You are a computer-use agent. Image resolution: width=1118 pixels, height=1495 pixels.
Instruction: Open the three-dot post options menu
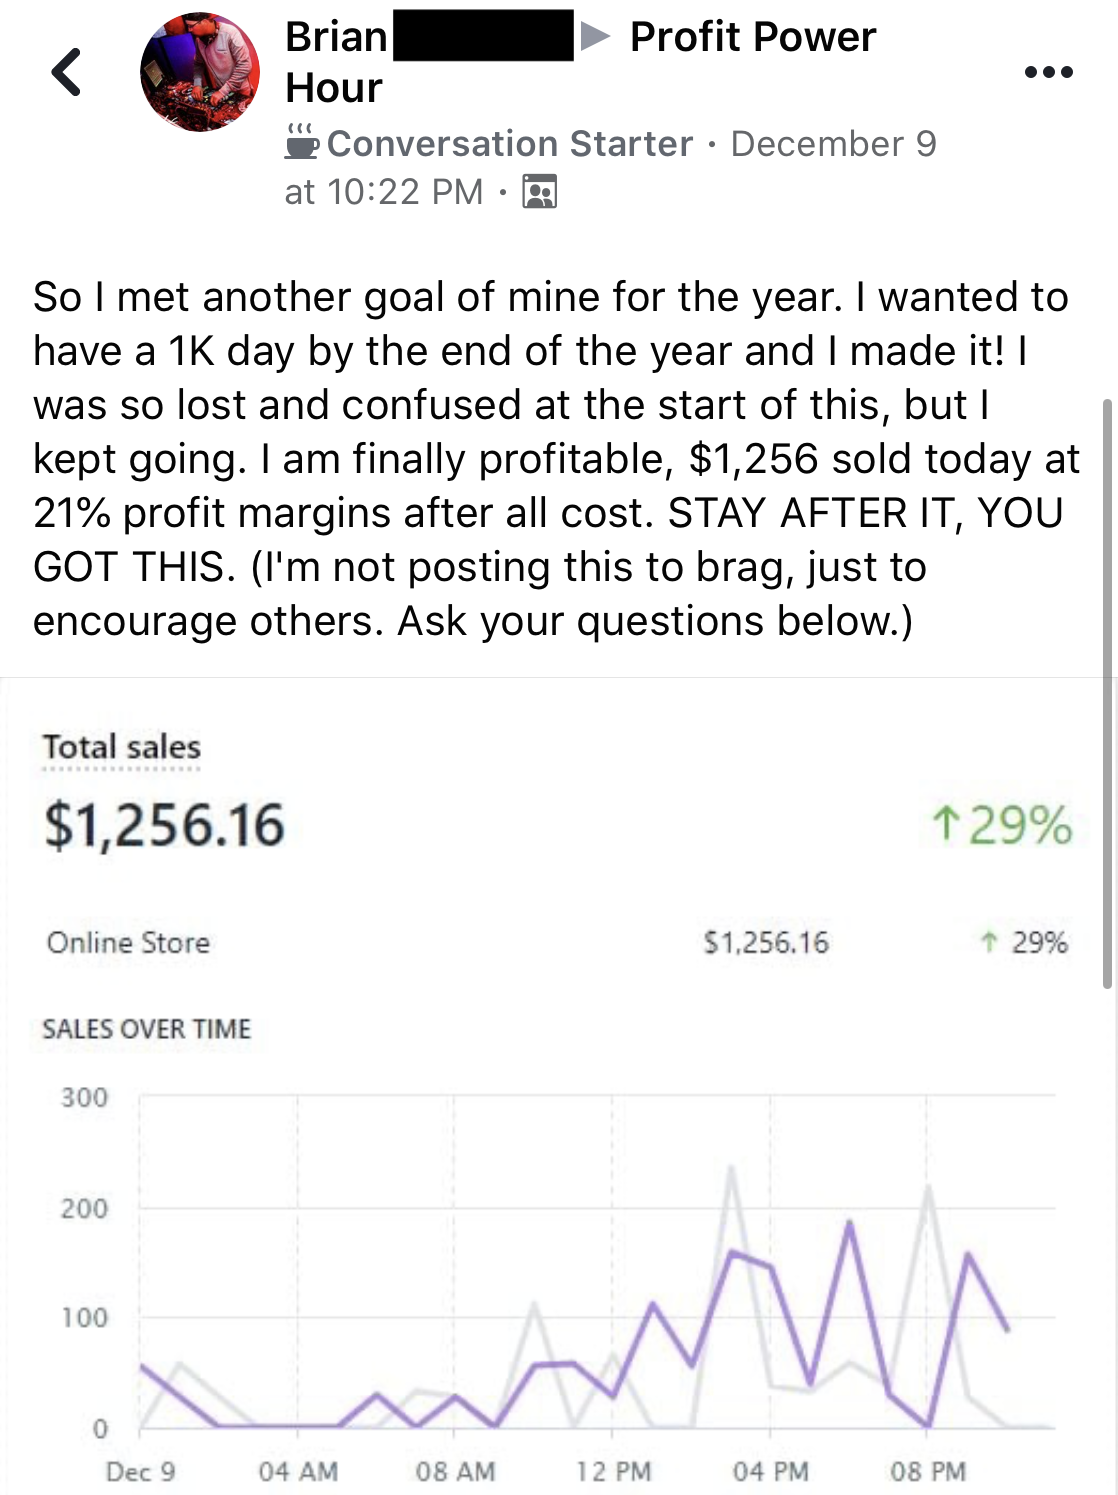coord(1049,72)
